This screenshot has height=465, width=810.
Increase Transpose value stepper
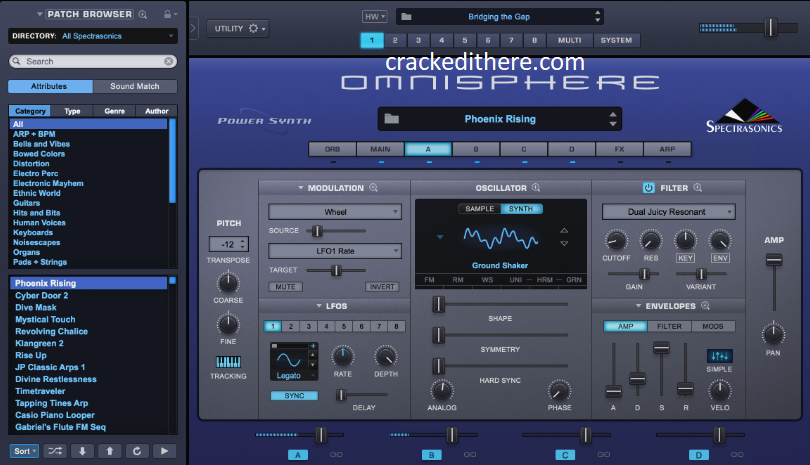[x=243, y=240]
